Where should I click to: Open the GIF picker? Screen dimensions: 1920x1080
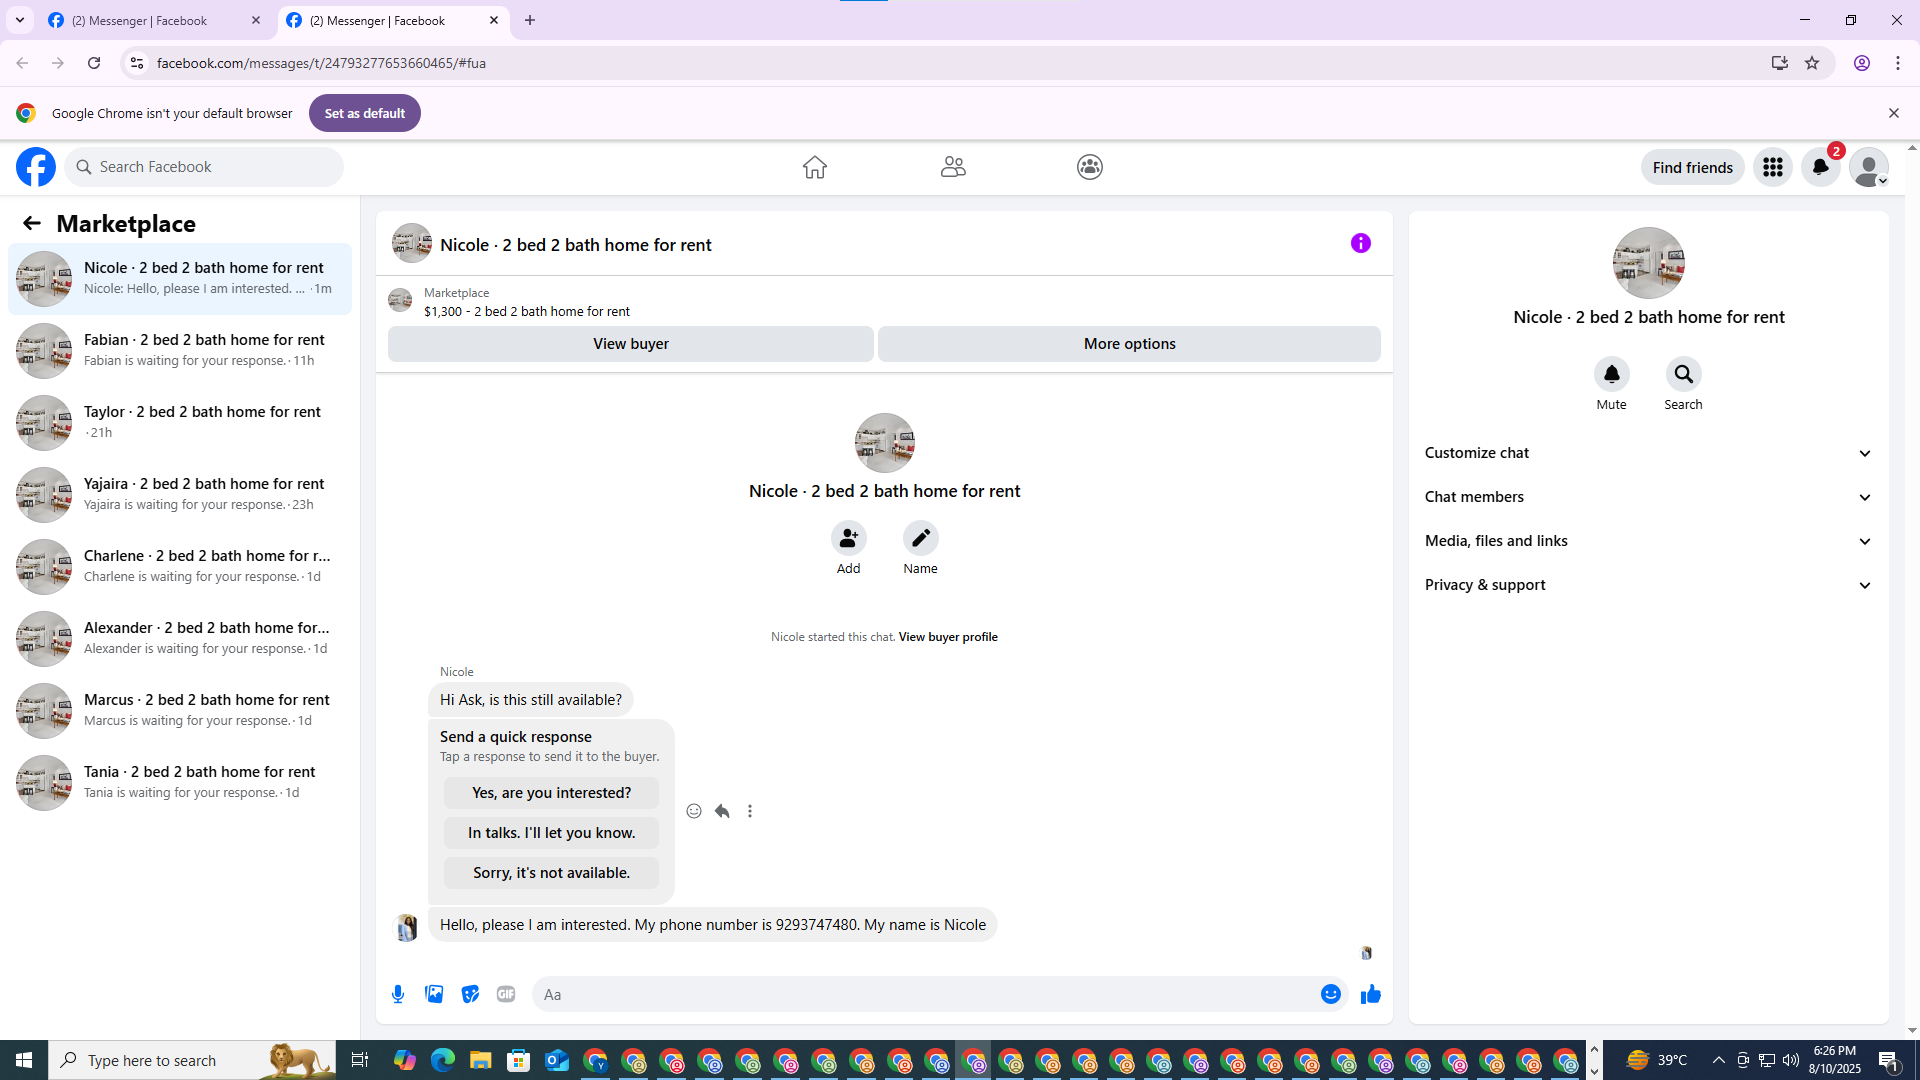506,994
